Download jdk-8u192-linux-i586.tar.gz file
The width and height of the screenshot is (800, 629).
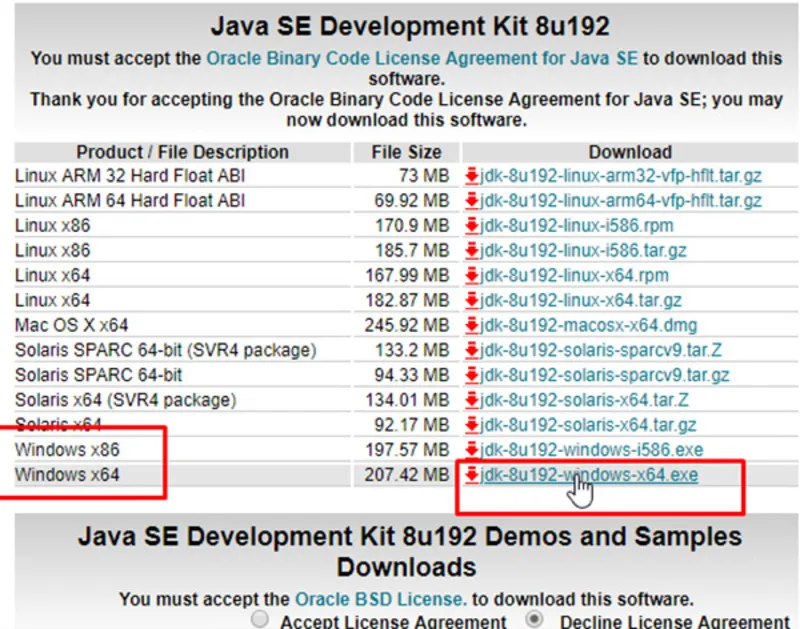pyautogui.click(x=583, y=250)
